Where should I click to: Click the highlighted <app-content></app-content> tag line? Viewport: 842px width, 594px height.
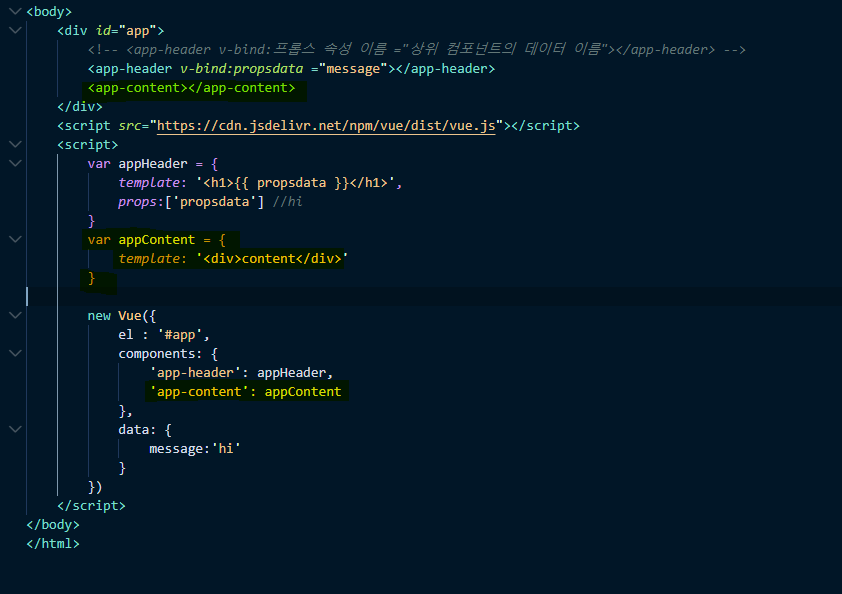pos(192,88)
